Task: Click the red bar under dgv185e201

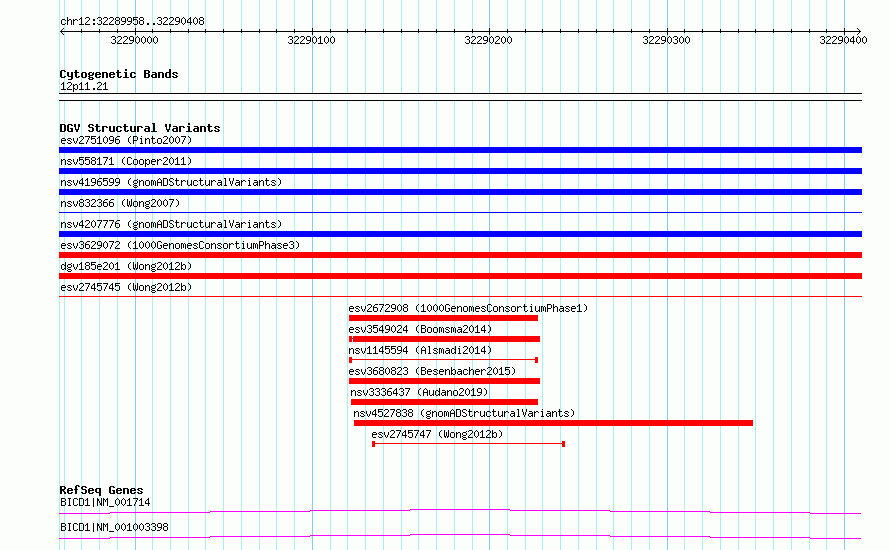Action: click(460, 276)
